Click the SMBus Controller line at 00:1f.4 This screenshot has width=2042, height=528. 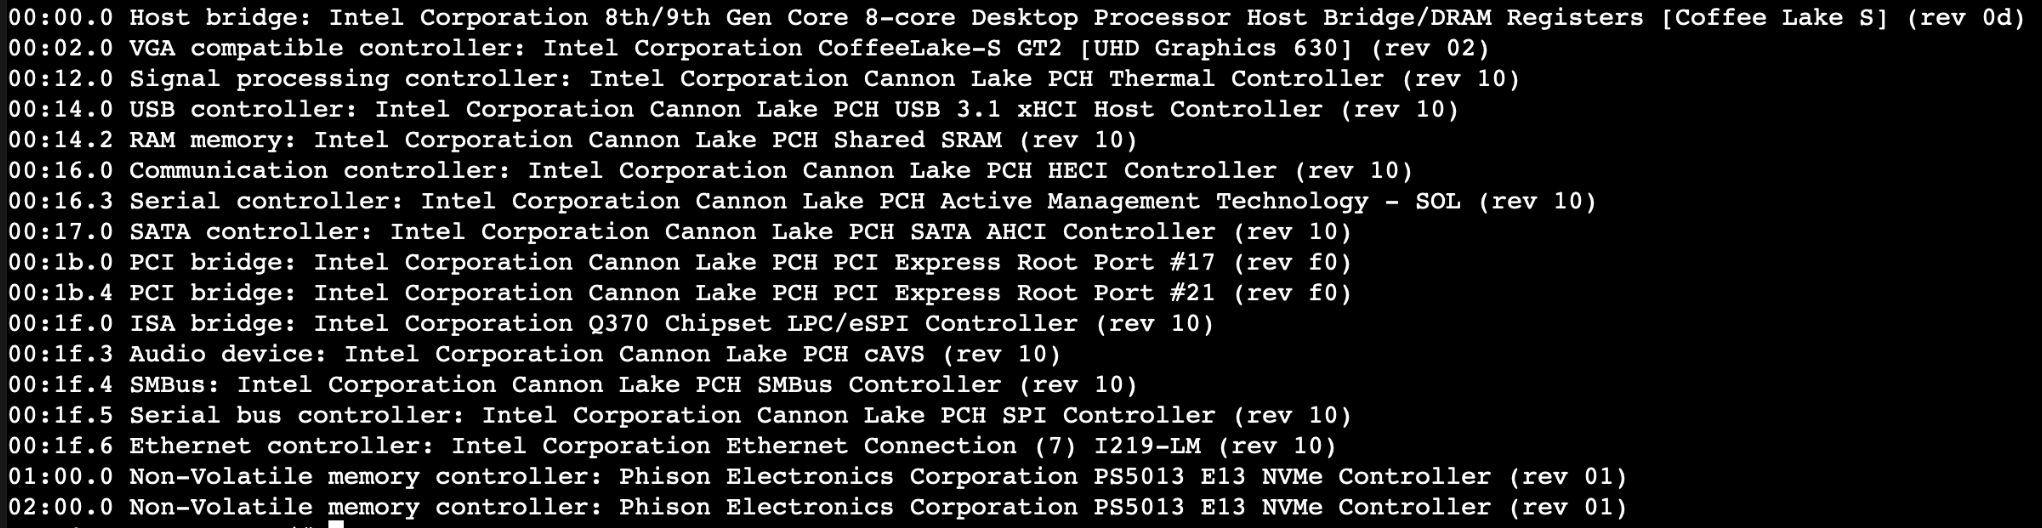click(x=572, y=385)
